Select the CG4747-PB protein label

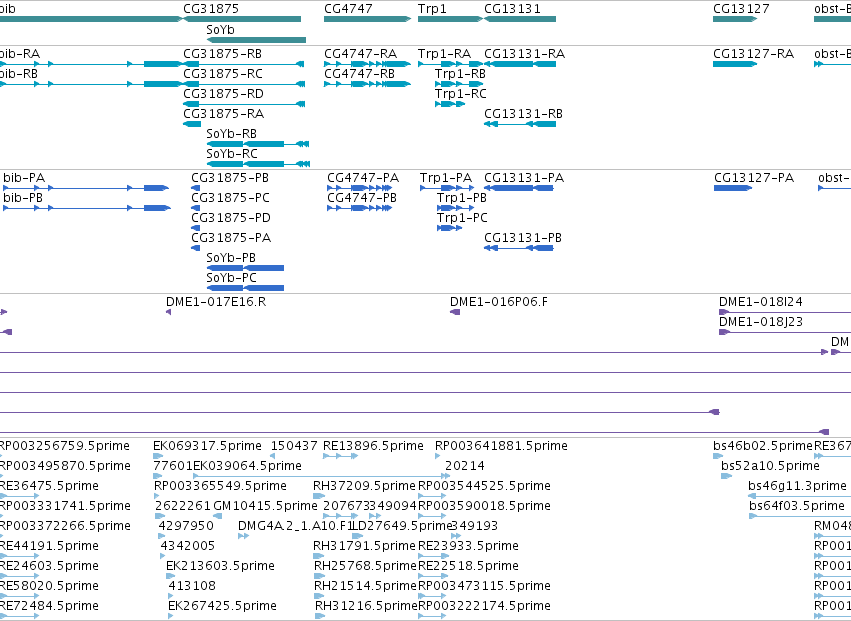pyautogui.click(x=362, y=198)
